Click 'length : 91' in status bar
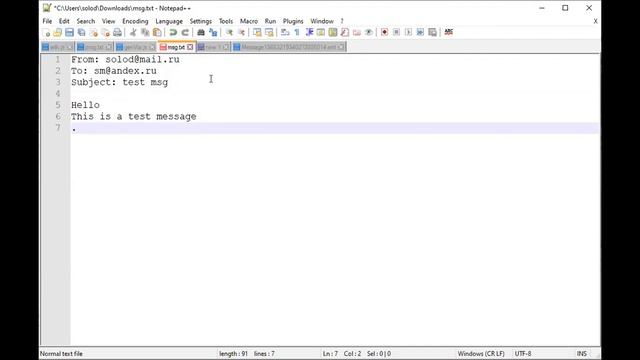Viewport: 640px width, 360px height. pos(233,354)
